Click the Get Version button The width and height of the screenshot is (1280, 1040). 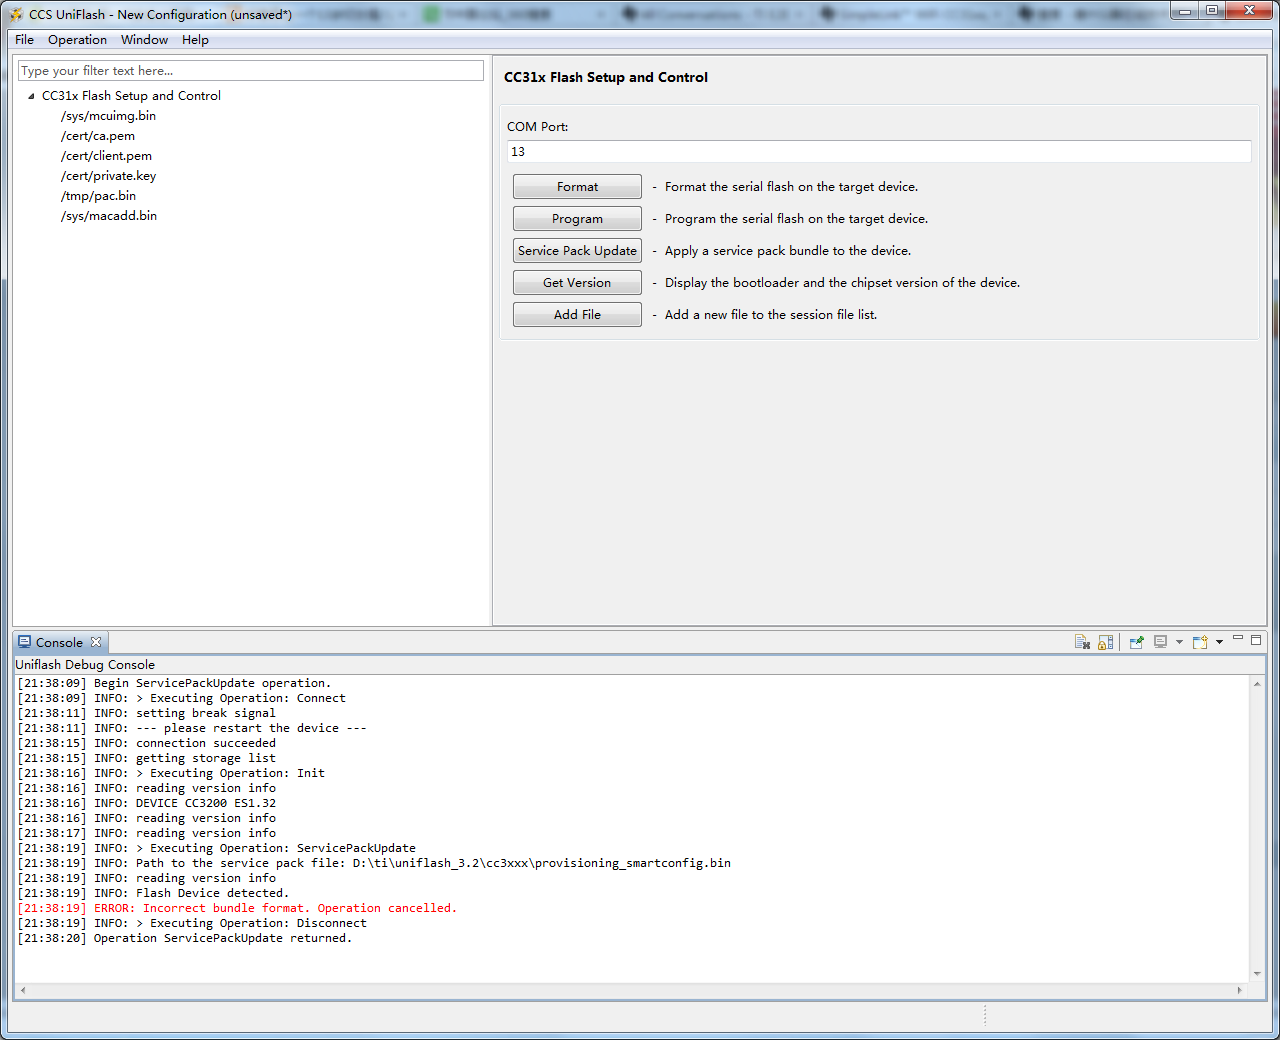pos(577,283)
